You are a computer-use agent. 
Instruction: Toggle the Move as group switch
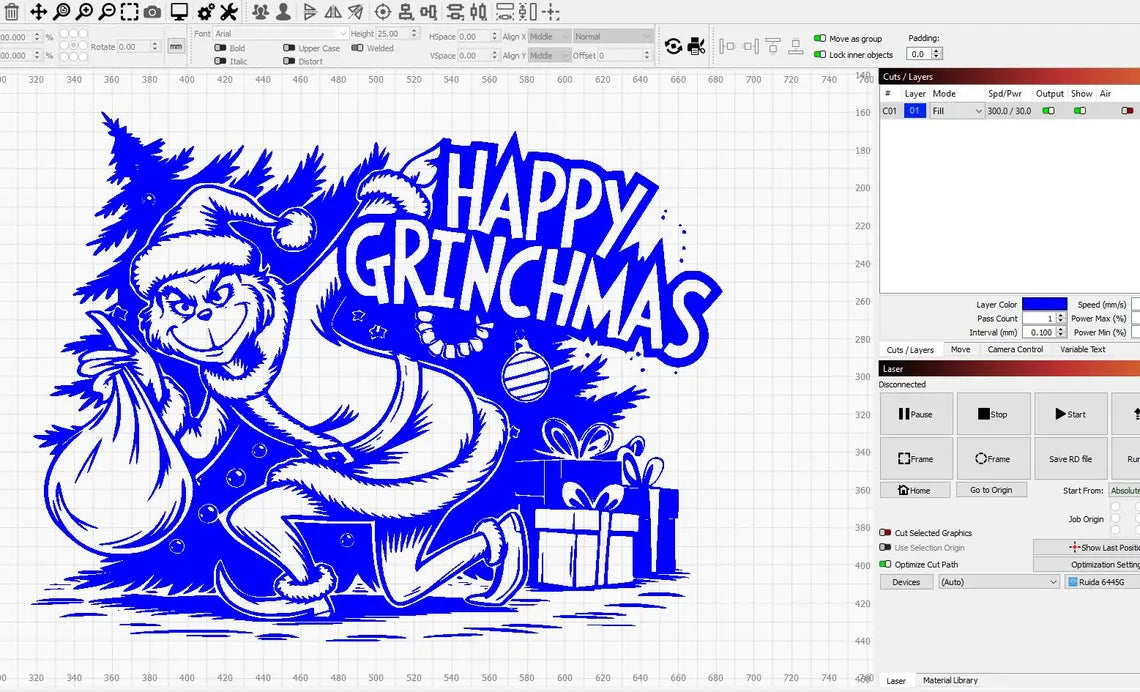(820, 39)
